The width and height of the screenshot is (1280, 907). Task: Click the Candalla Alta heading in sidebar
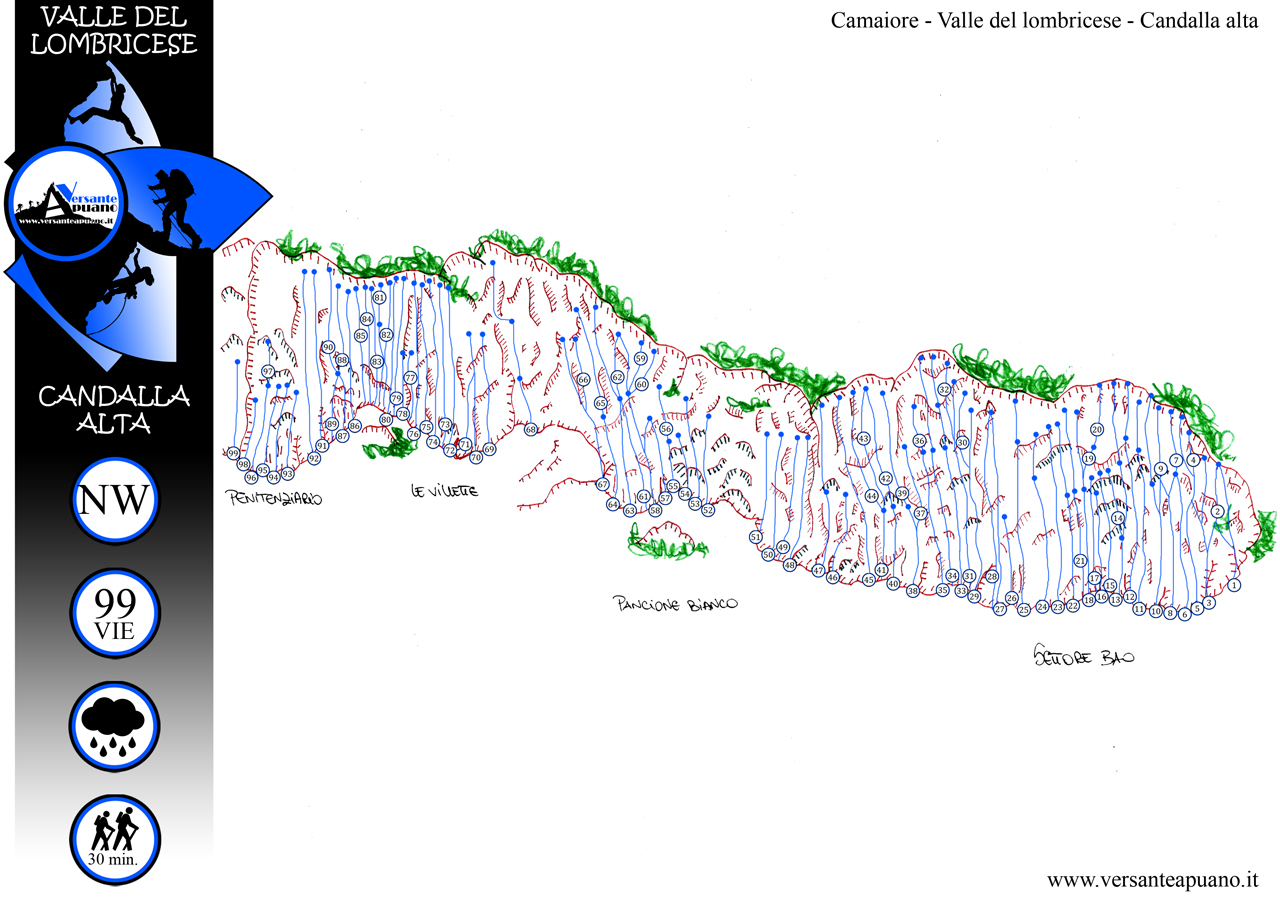coord(113,410)
